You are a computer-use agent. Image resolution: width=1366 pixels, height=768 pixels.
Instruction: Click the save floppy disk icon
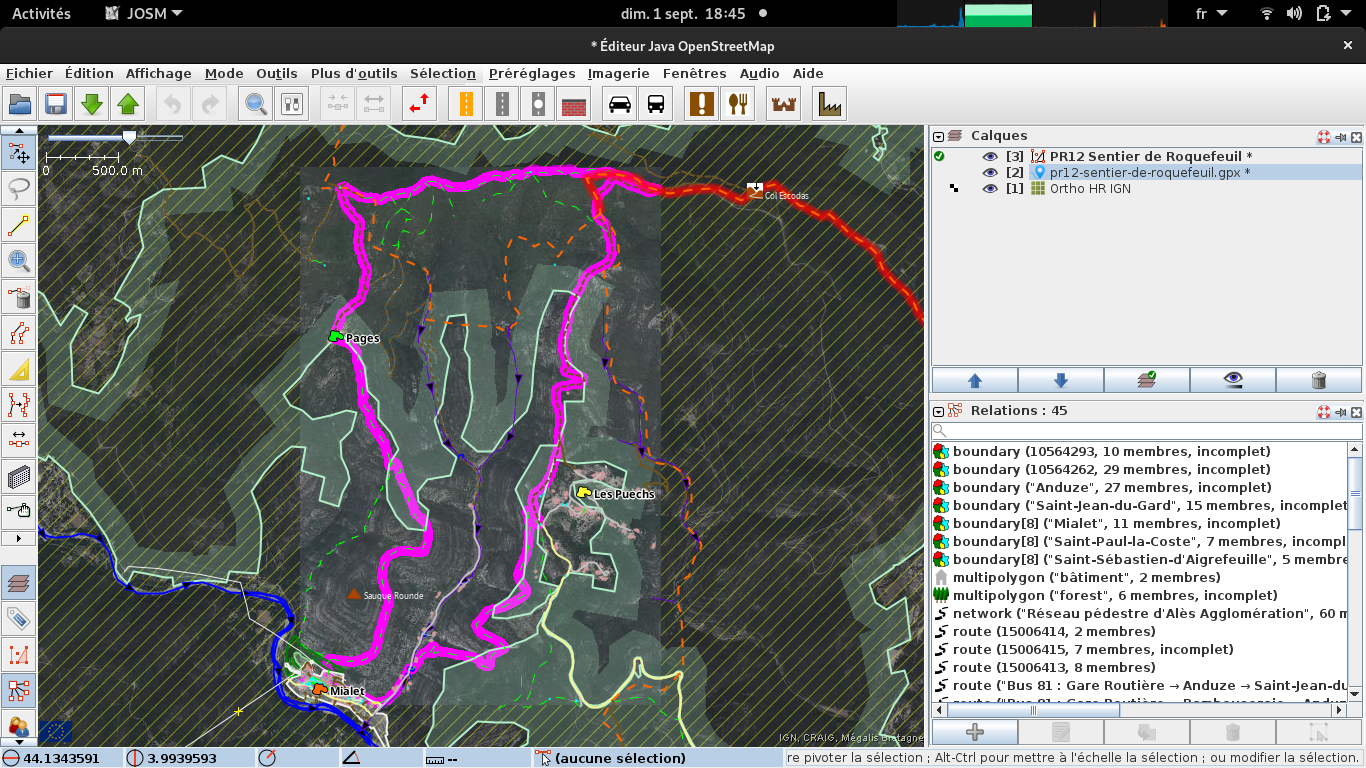click(55, 104)
